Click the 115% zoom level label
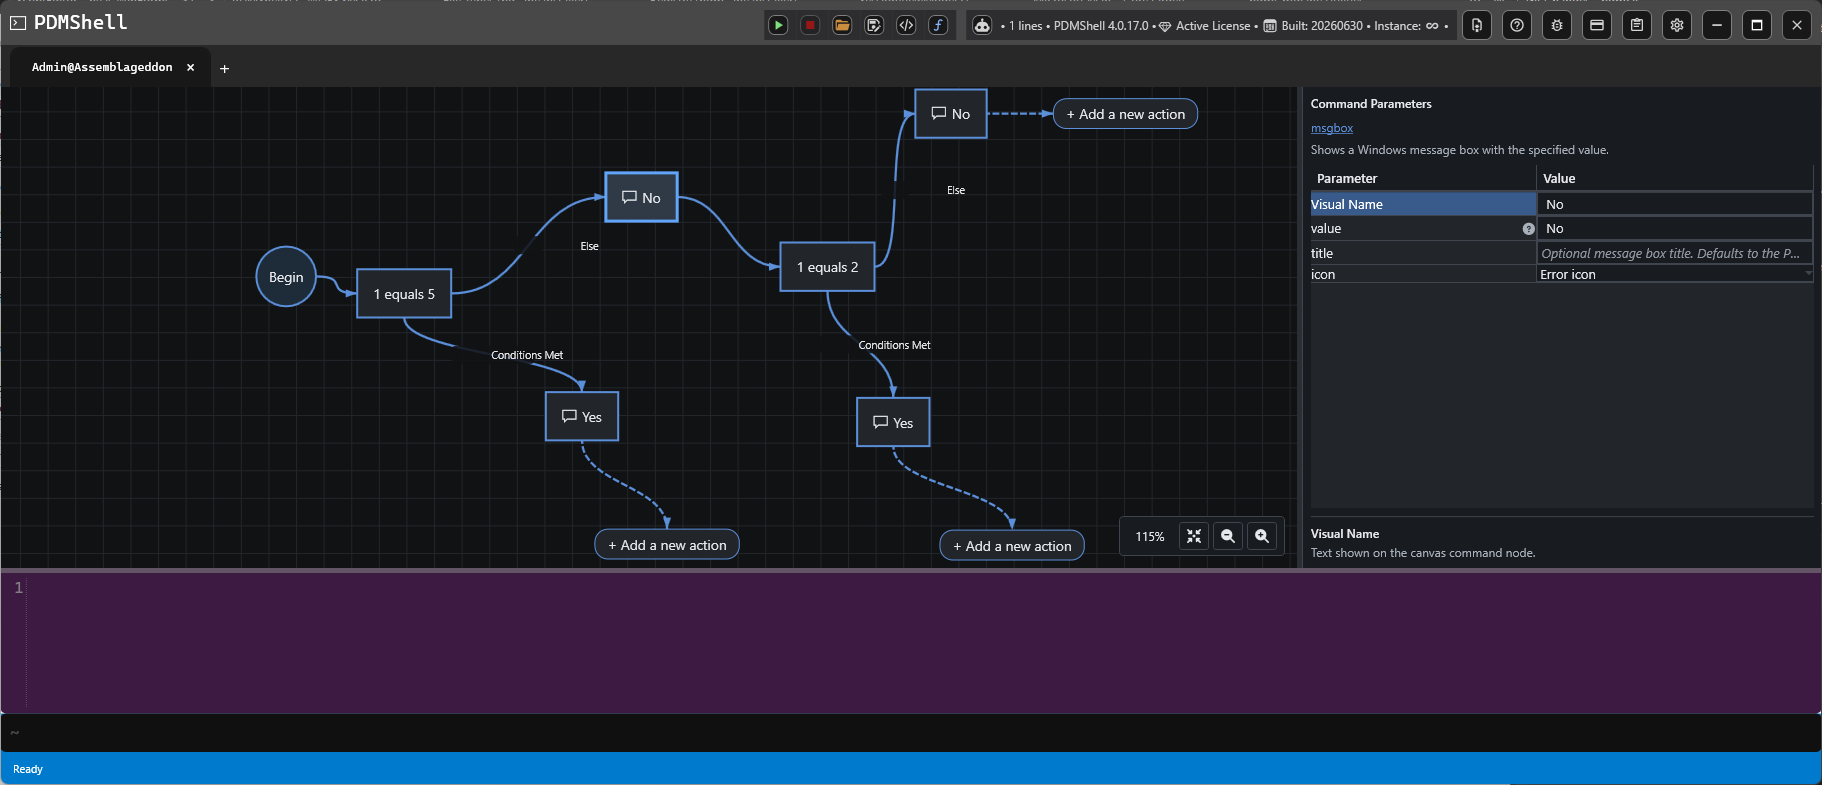The height and width of the screenshot is (785, 1822). pos(1150,537)
